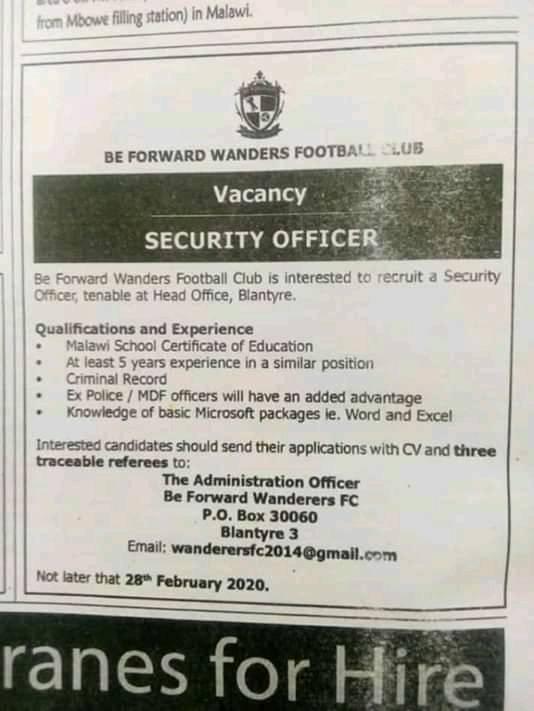
Task: Click the 'Malawi School Certificate of Education' bullet
Action: tap(189, 346)
